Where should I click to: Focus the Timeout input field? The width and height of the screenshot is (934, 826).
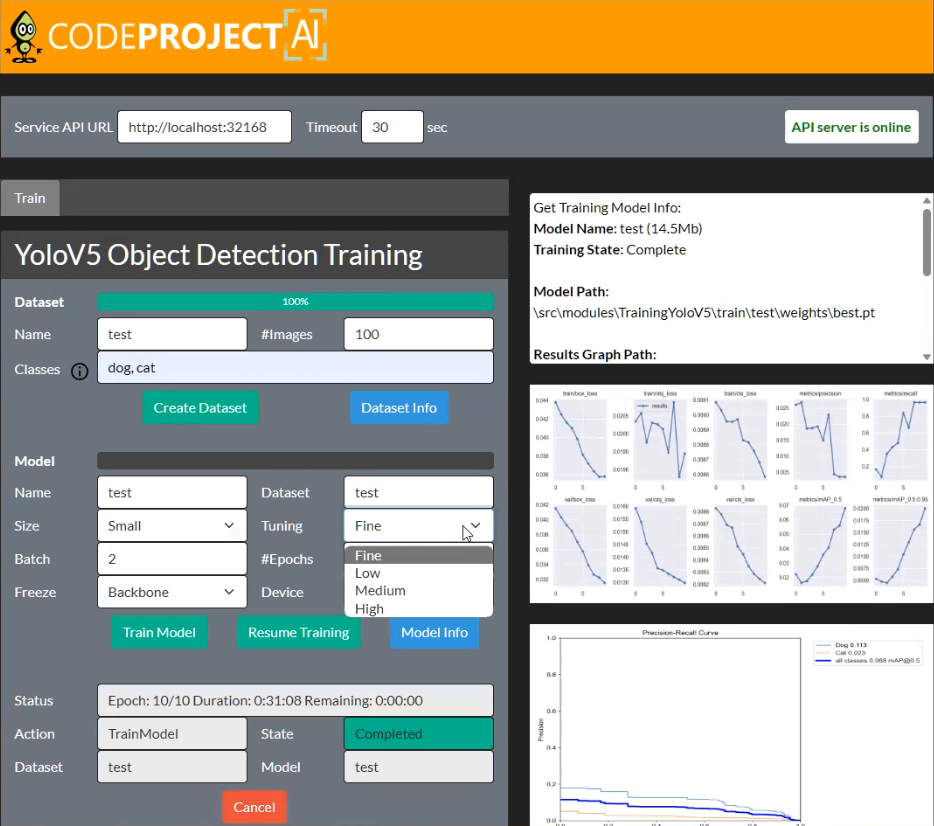coord(392,127)
